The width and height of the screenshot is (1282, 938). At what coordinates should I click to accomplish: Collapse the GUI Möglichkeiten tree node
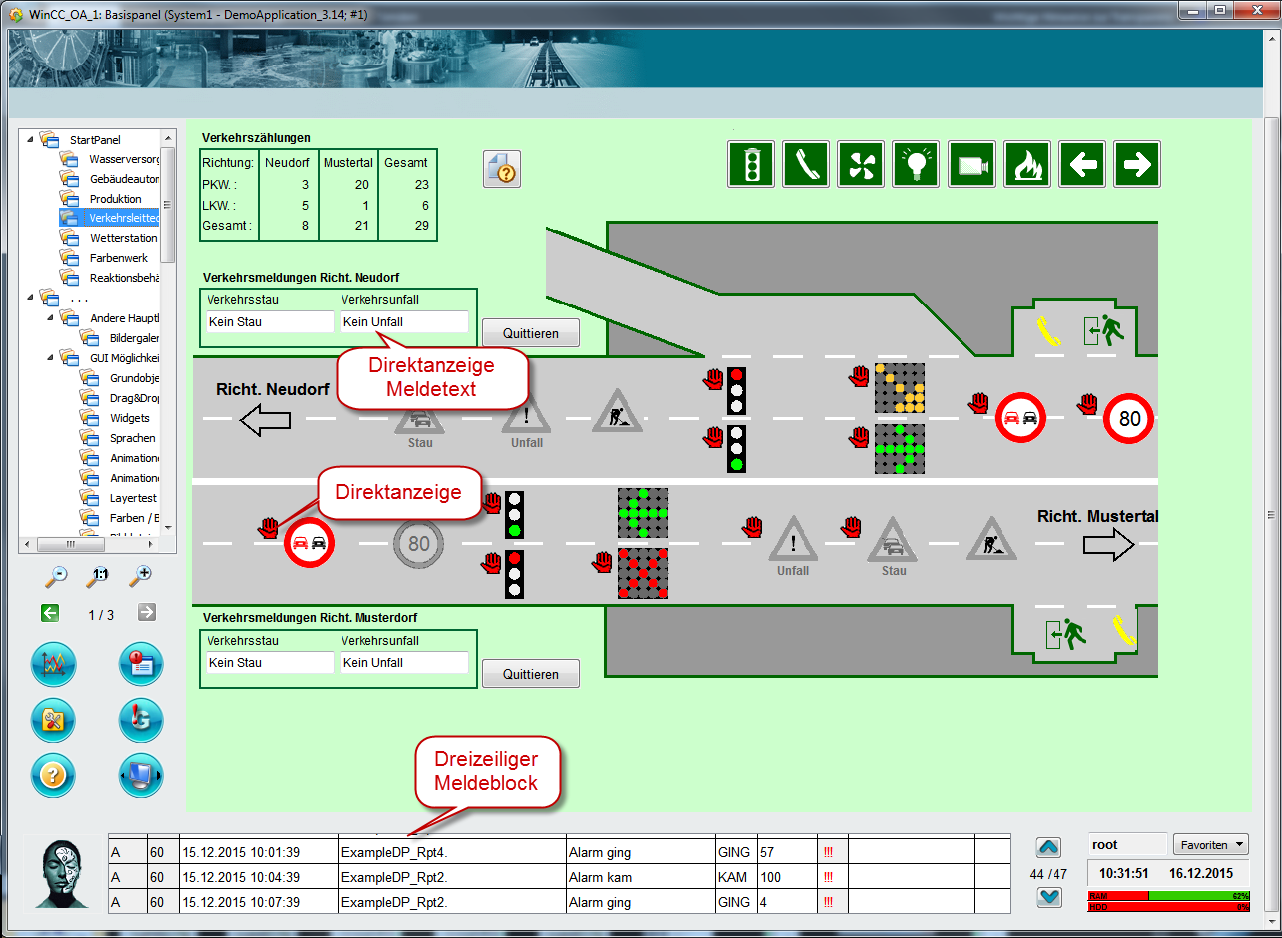coord(51,358)
